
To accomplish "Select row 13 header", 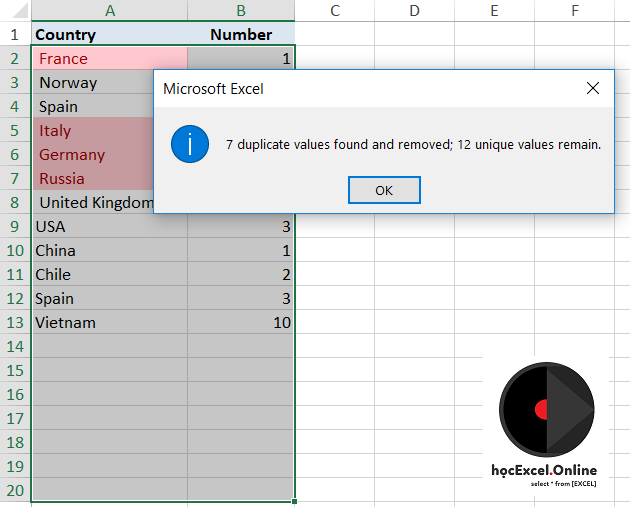I will click(x=15, y=322).
